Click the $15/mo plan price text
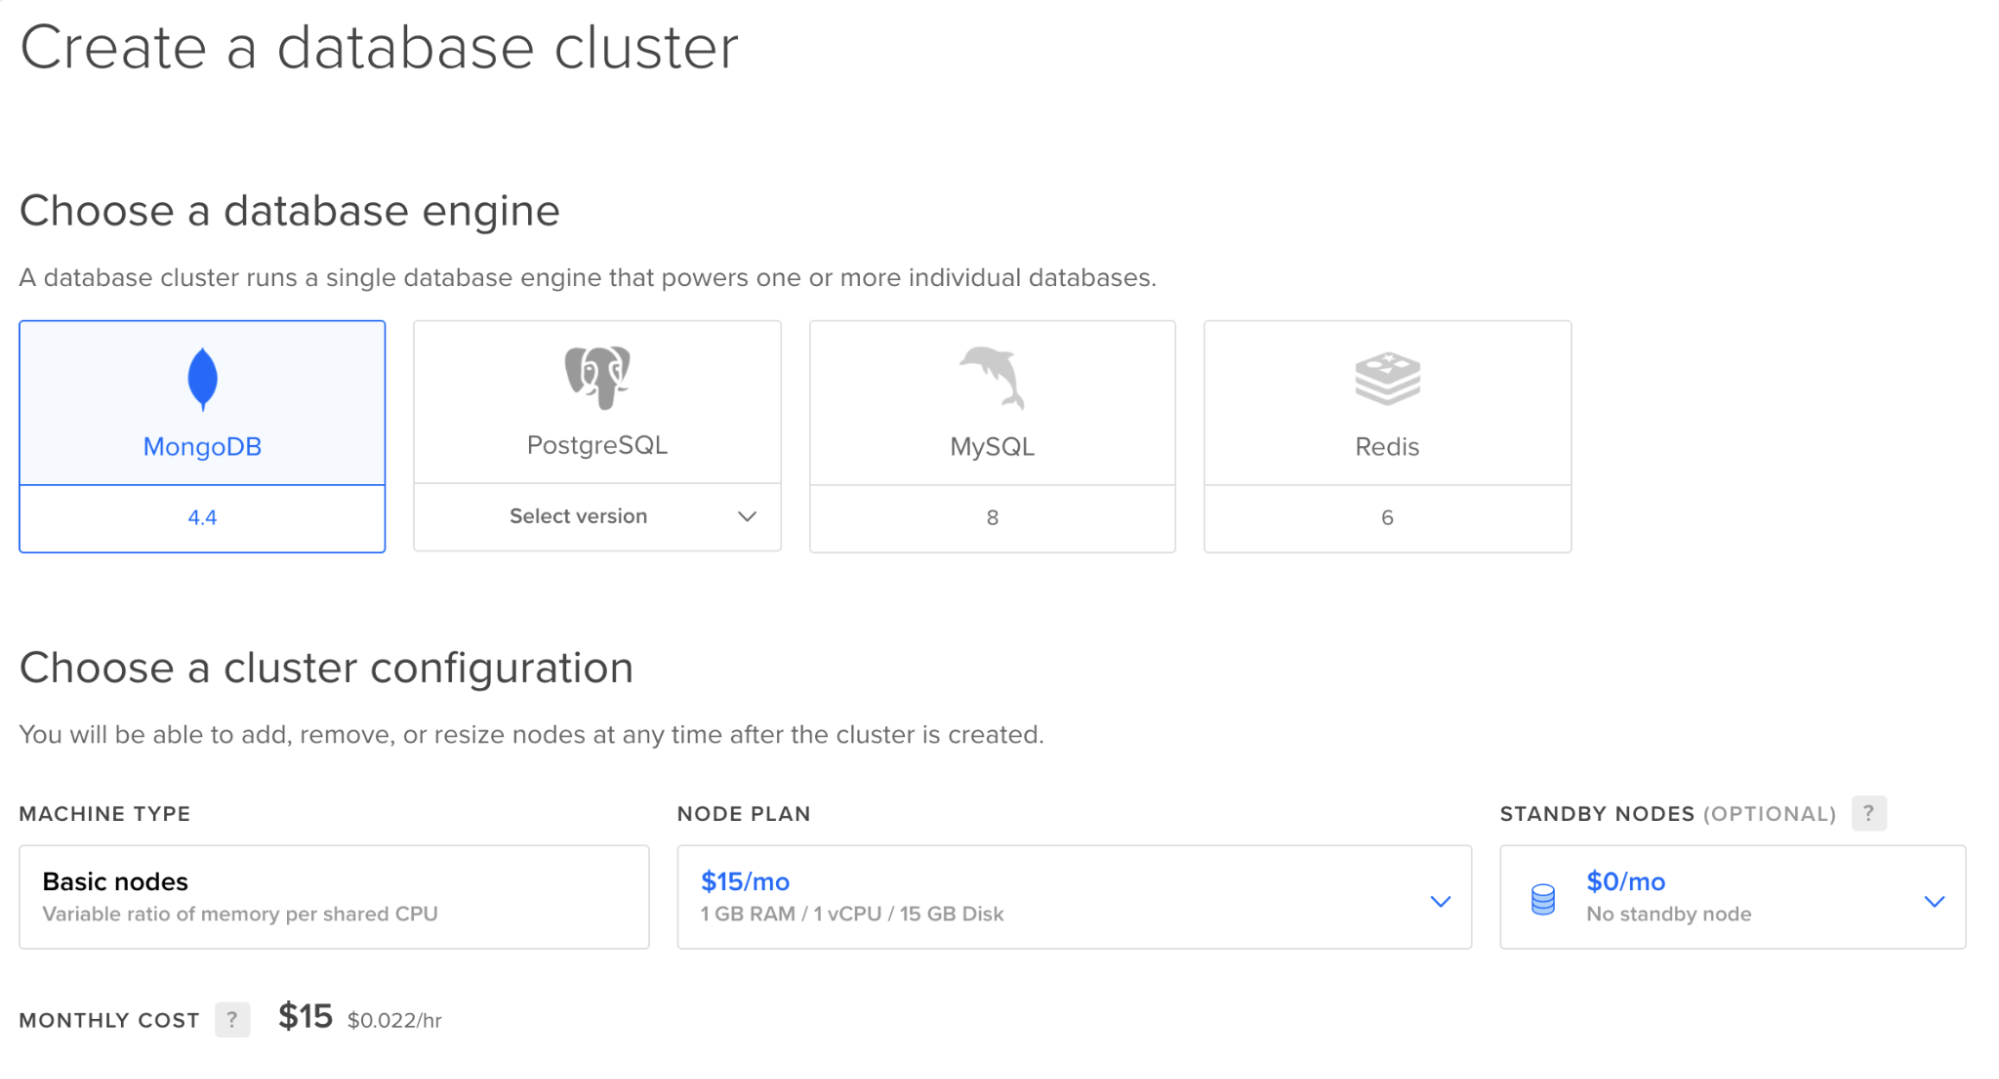This screenshot has width=1999, height=1079. pos(745,881)
